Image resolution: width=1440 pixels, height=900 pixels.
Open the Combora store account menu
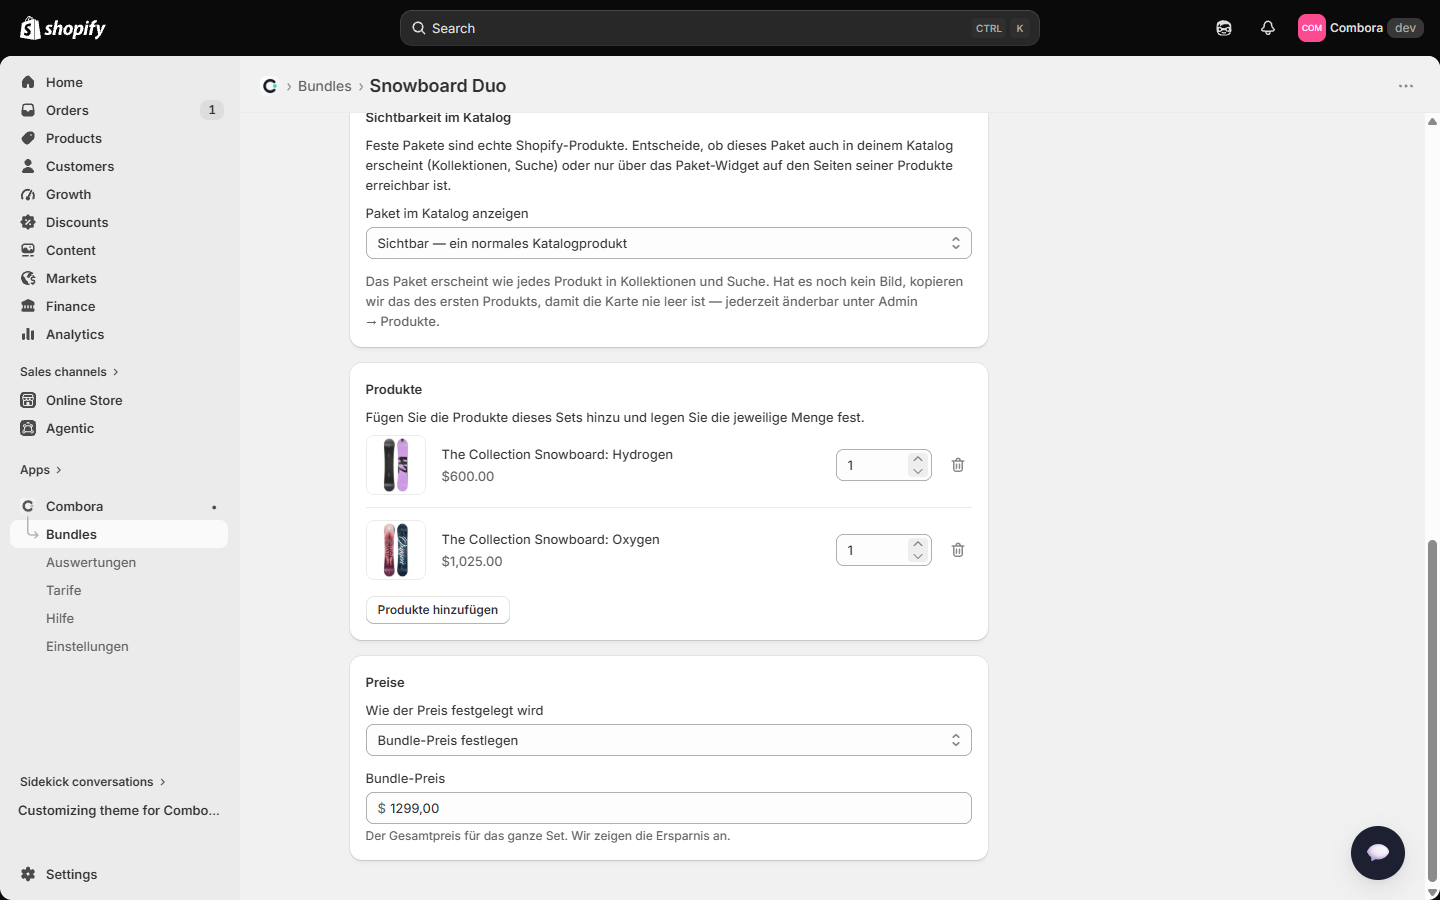(1361, 28)
